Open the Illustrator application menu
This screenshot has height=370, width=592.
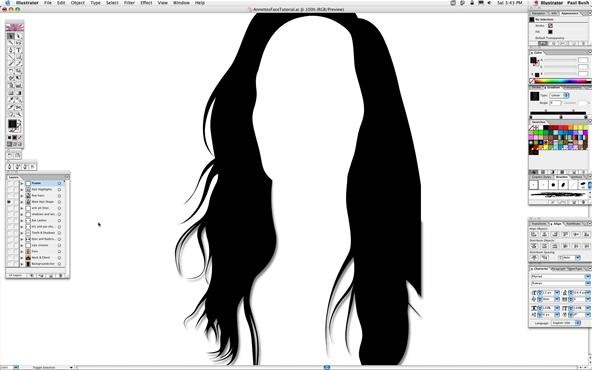27,3
